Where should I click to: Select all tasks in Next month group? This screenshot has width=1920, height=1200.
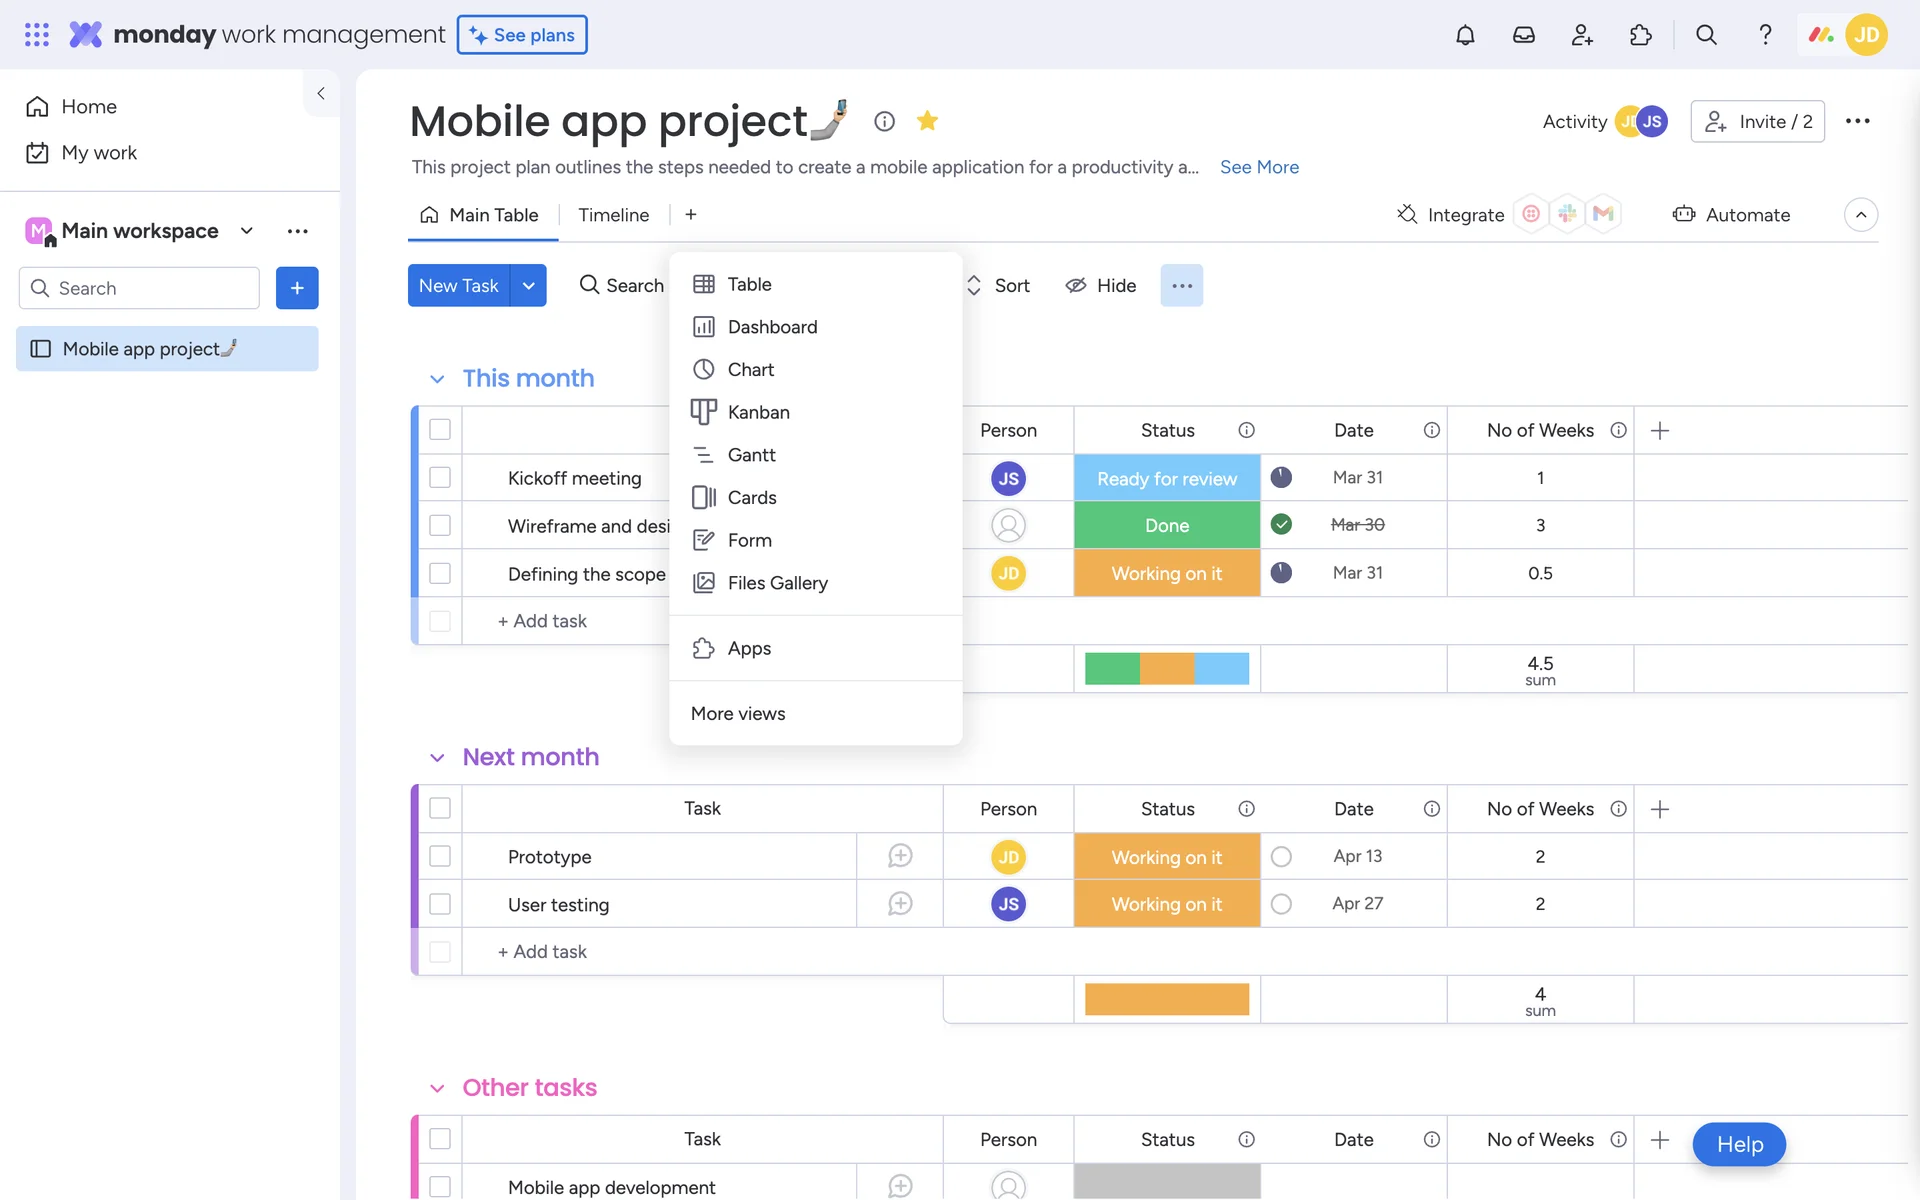pos(440,809)
